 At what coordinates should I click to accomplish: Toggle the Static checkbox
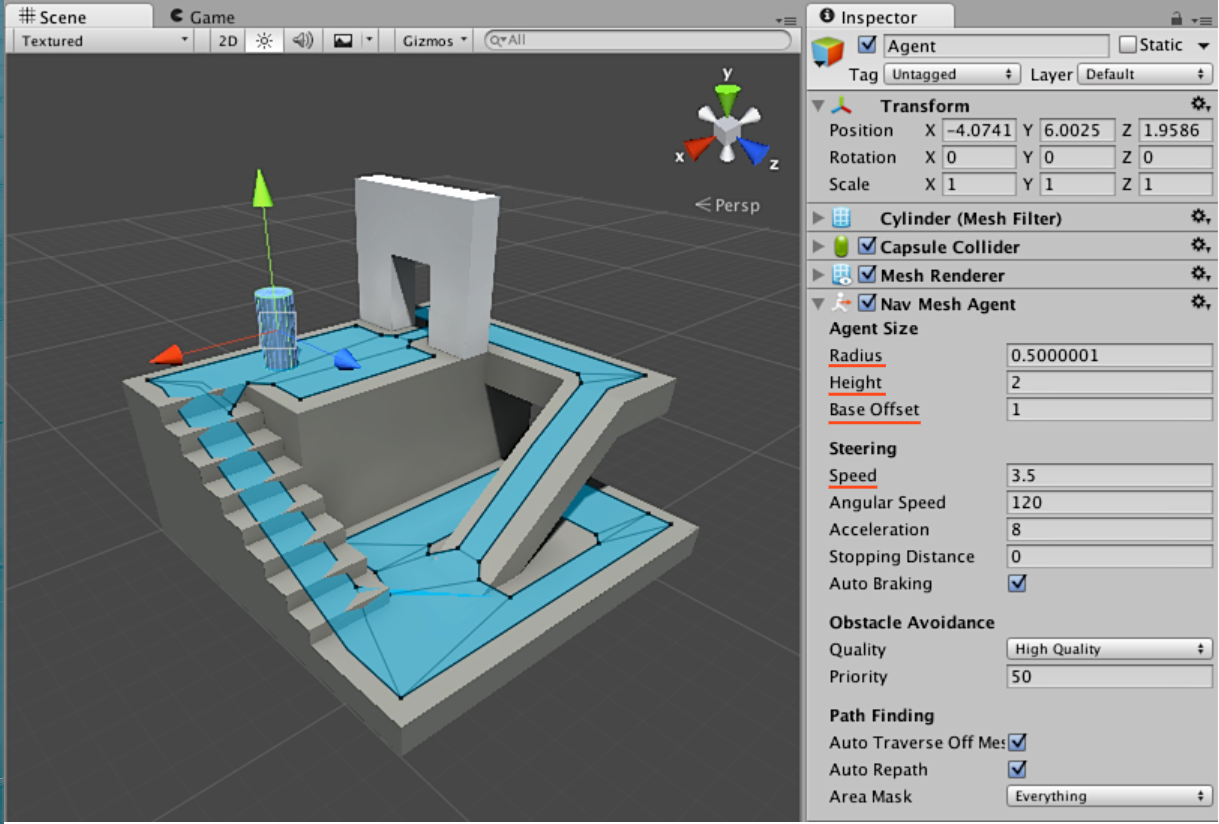pos(1128,45)
